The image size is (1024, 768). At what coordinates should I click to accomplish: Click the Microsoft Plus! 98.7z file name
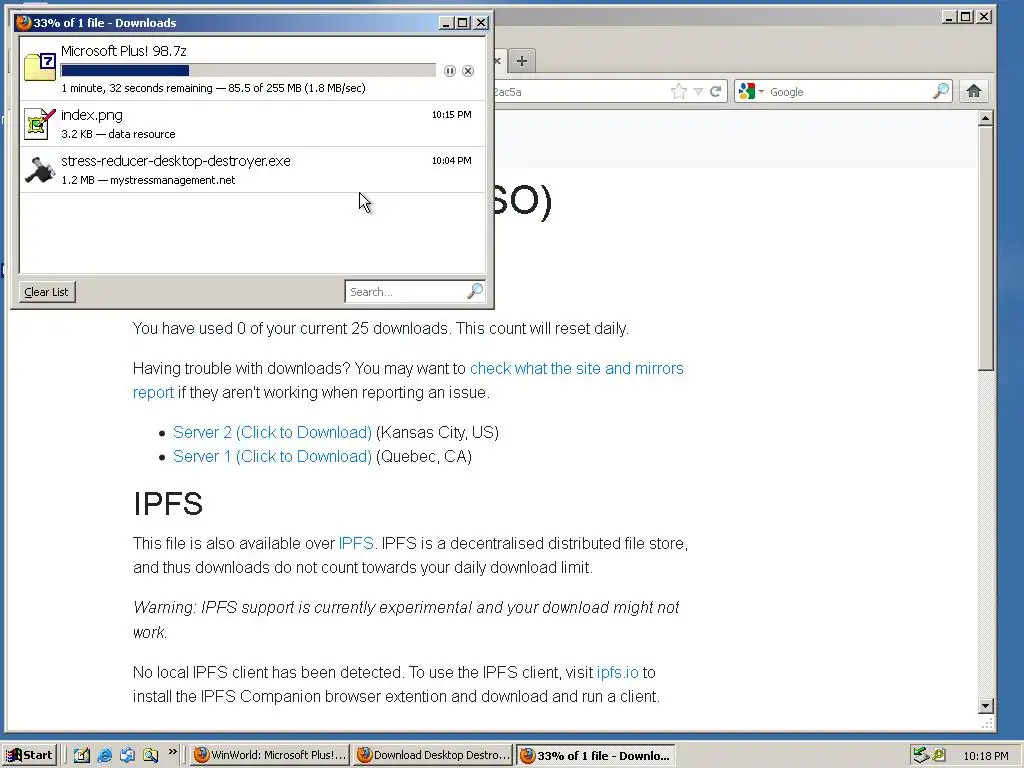tap(123, 51)
